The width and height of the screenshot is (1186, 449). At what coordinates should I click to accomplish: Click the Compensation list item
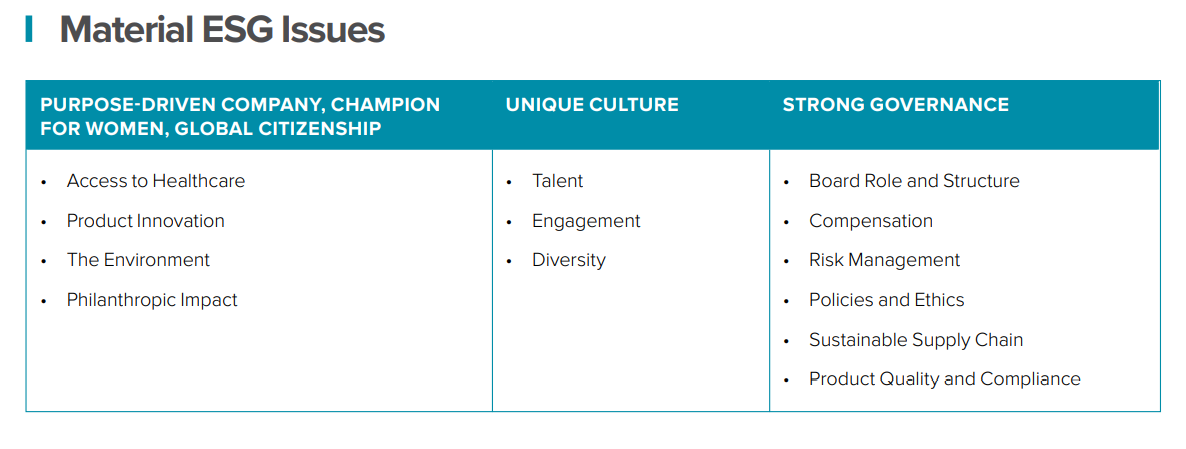click(x=871, y=221)
